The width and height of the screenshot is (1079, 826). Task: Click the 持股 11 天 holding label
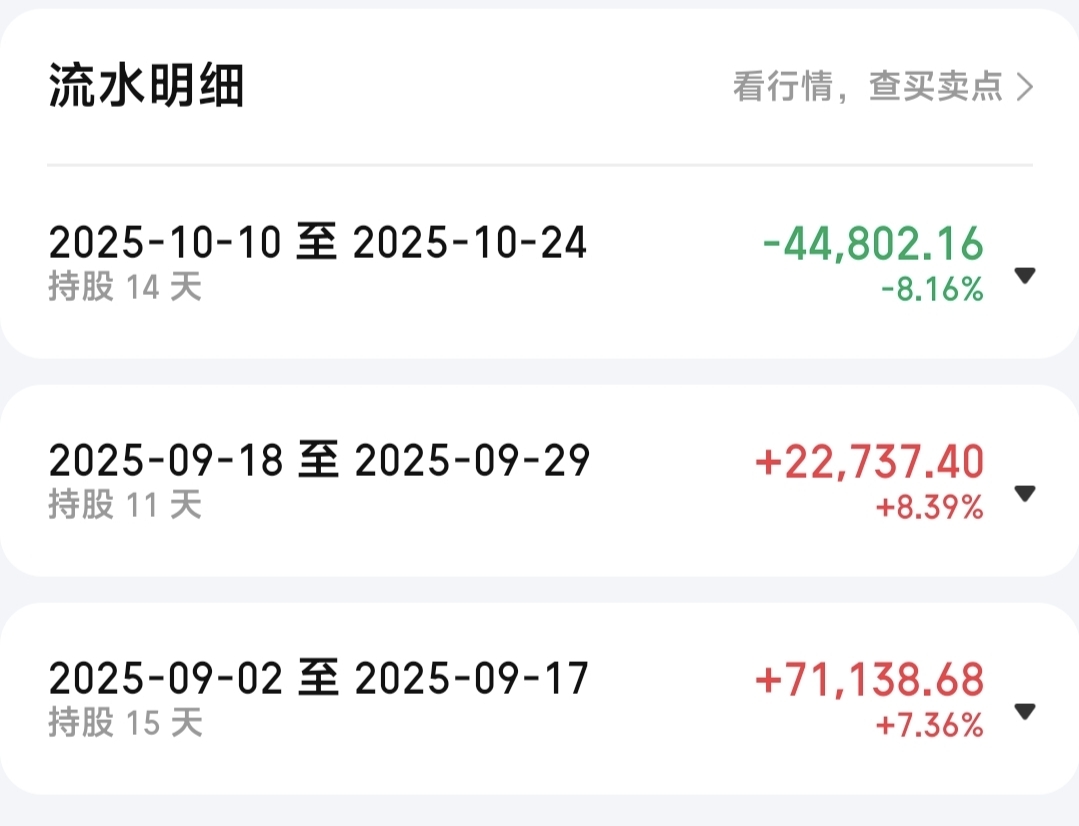(x=125, y=505)
